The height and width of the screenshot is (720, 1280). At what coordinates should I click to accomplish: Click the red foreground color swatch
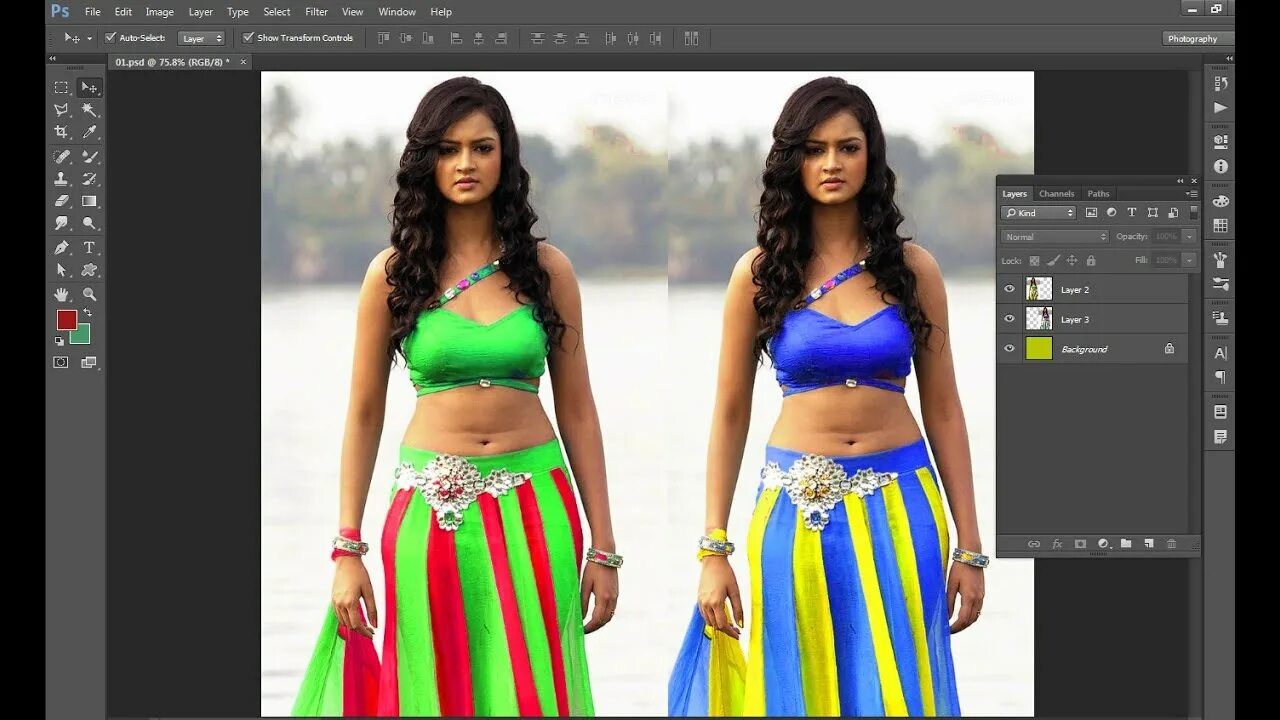(66, 319)
